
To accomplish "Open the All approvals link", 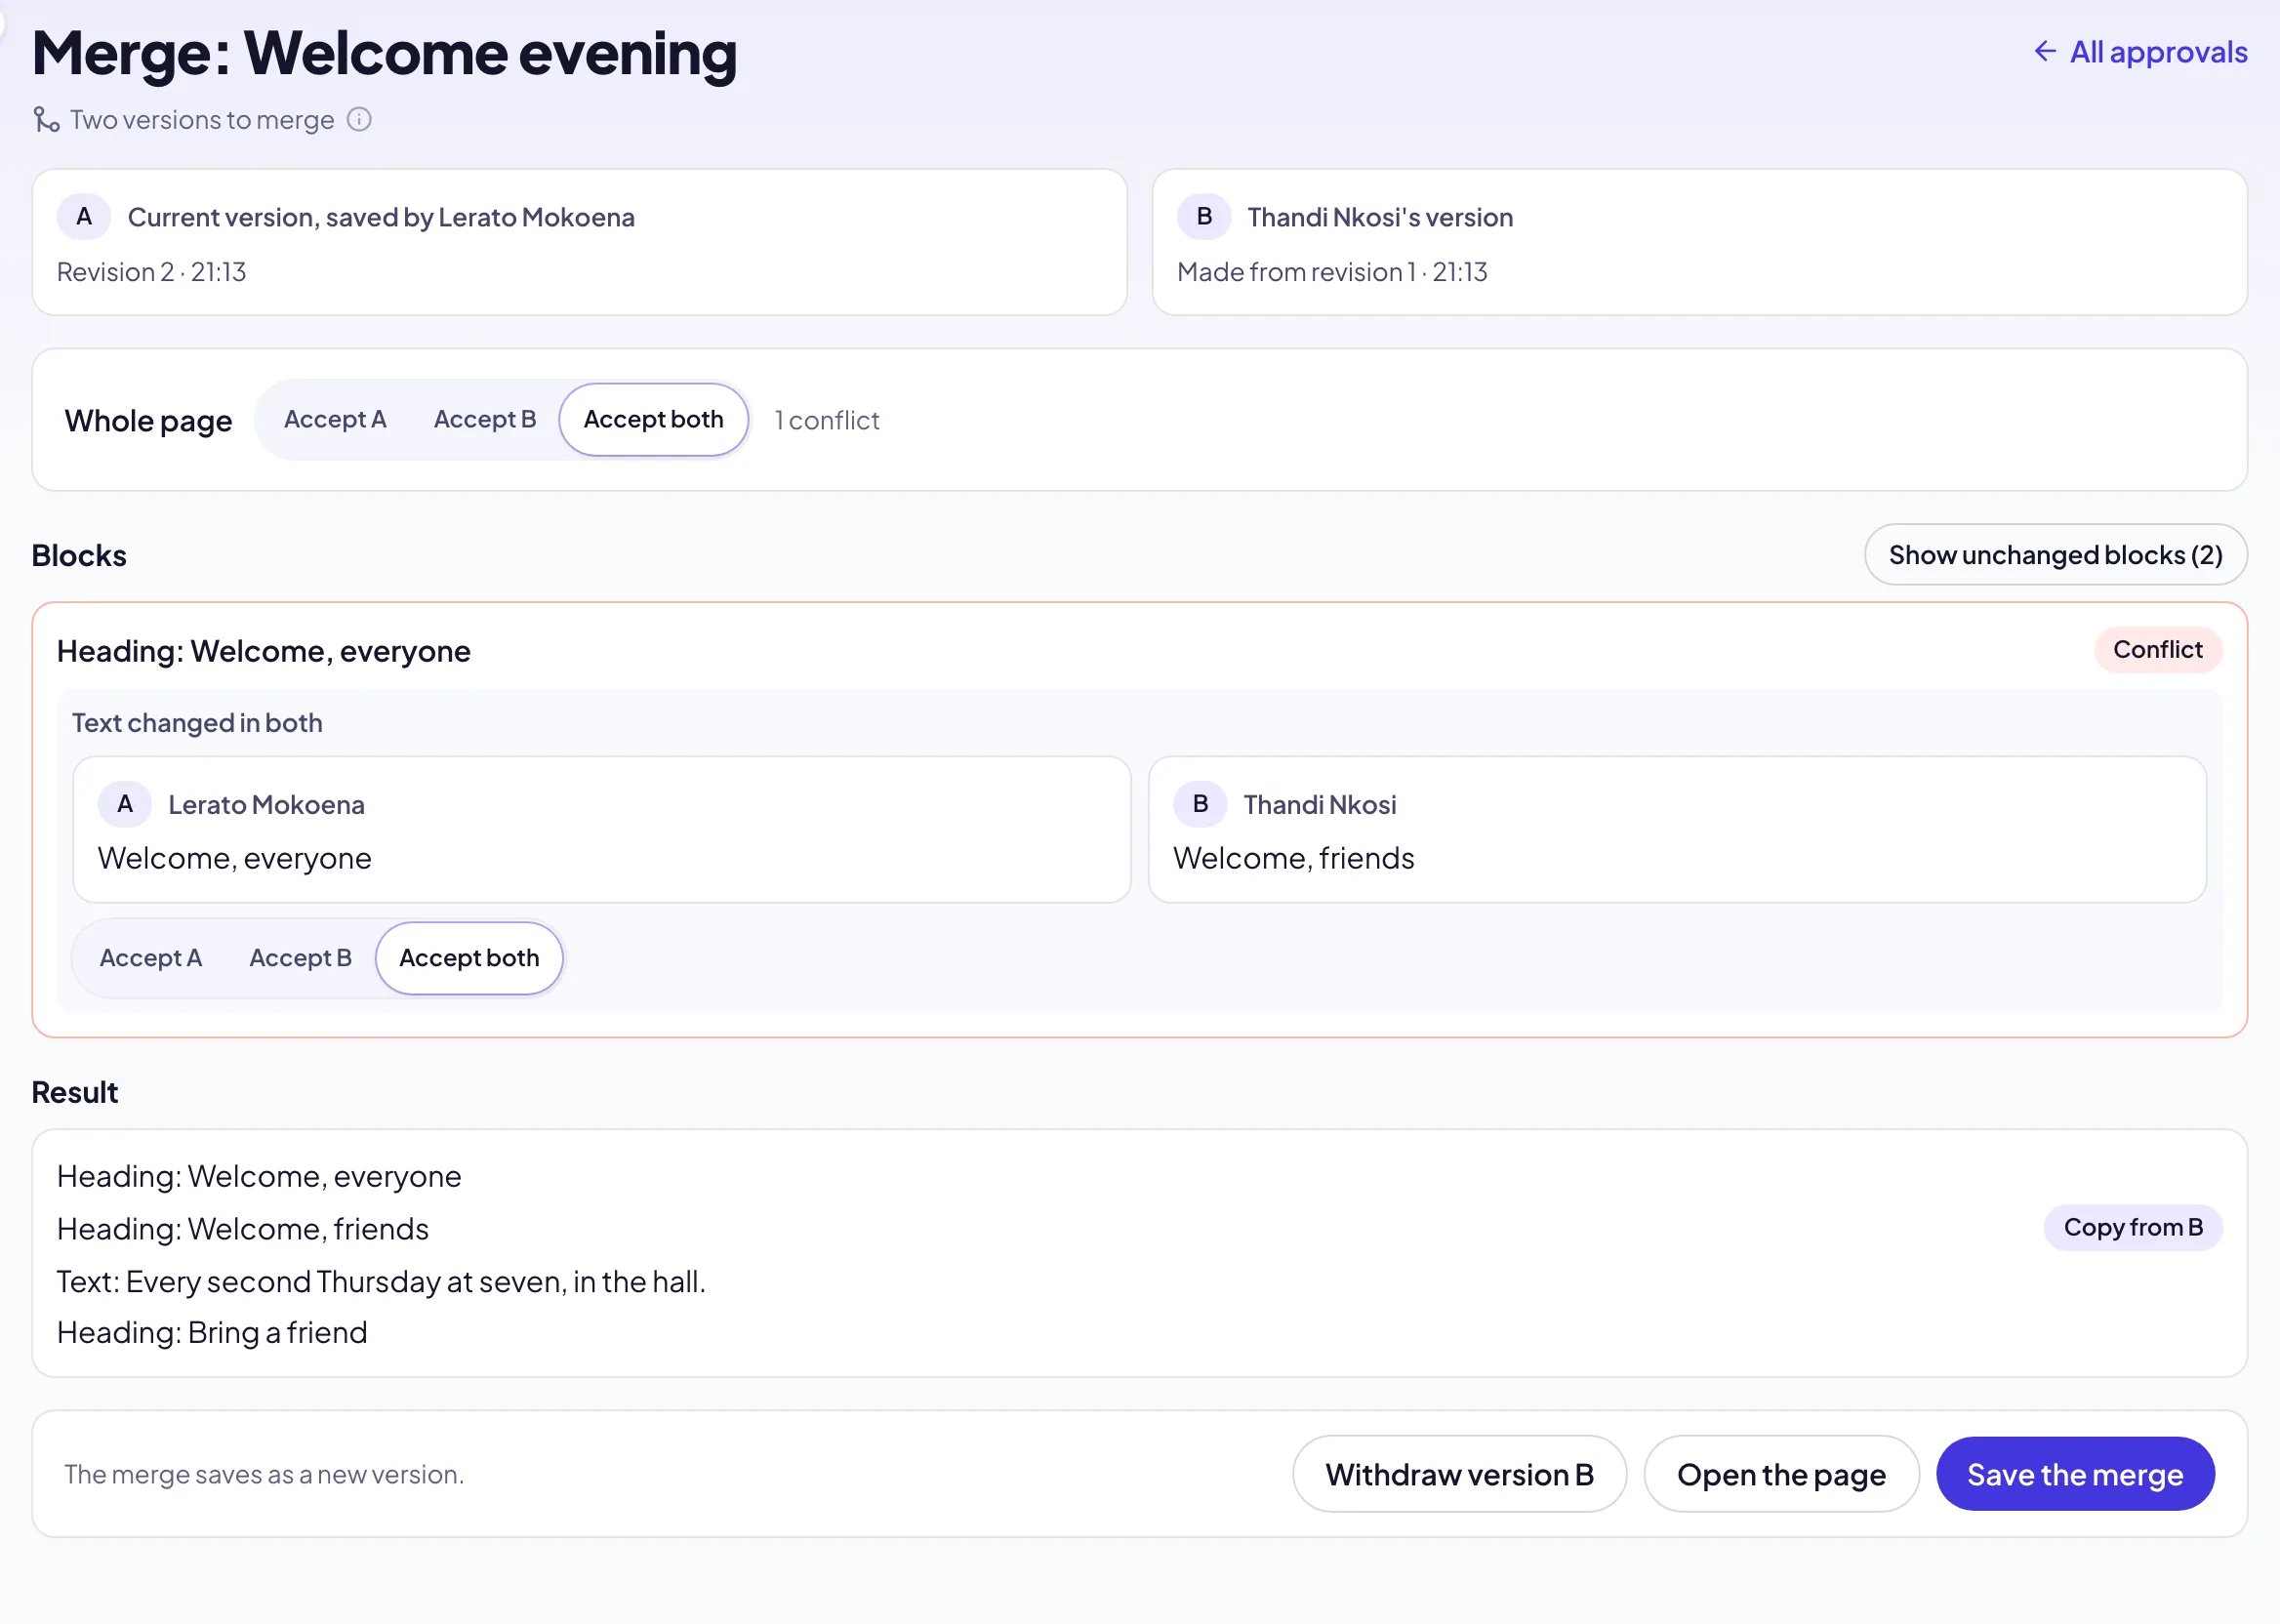I will 2140,52.
